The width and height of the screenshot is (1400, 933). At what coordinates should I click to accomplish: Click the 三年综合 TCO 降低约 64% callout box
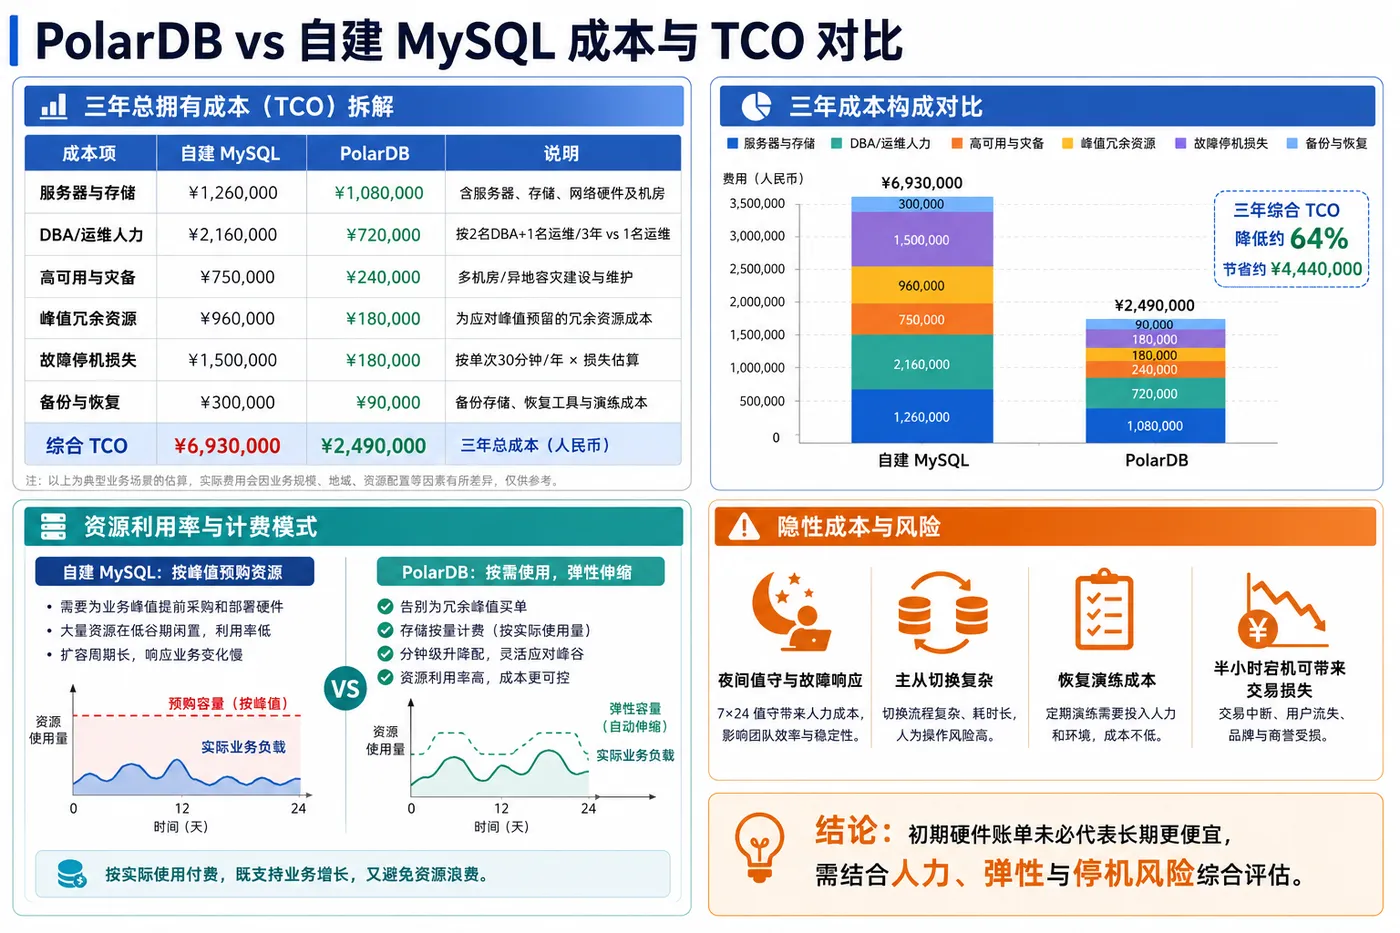click(1292, 239)
